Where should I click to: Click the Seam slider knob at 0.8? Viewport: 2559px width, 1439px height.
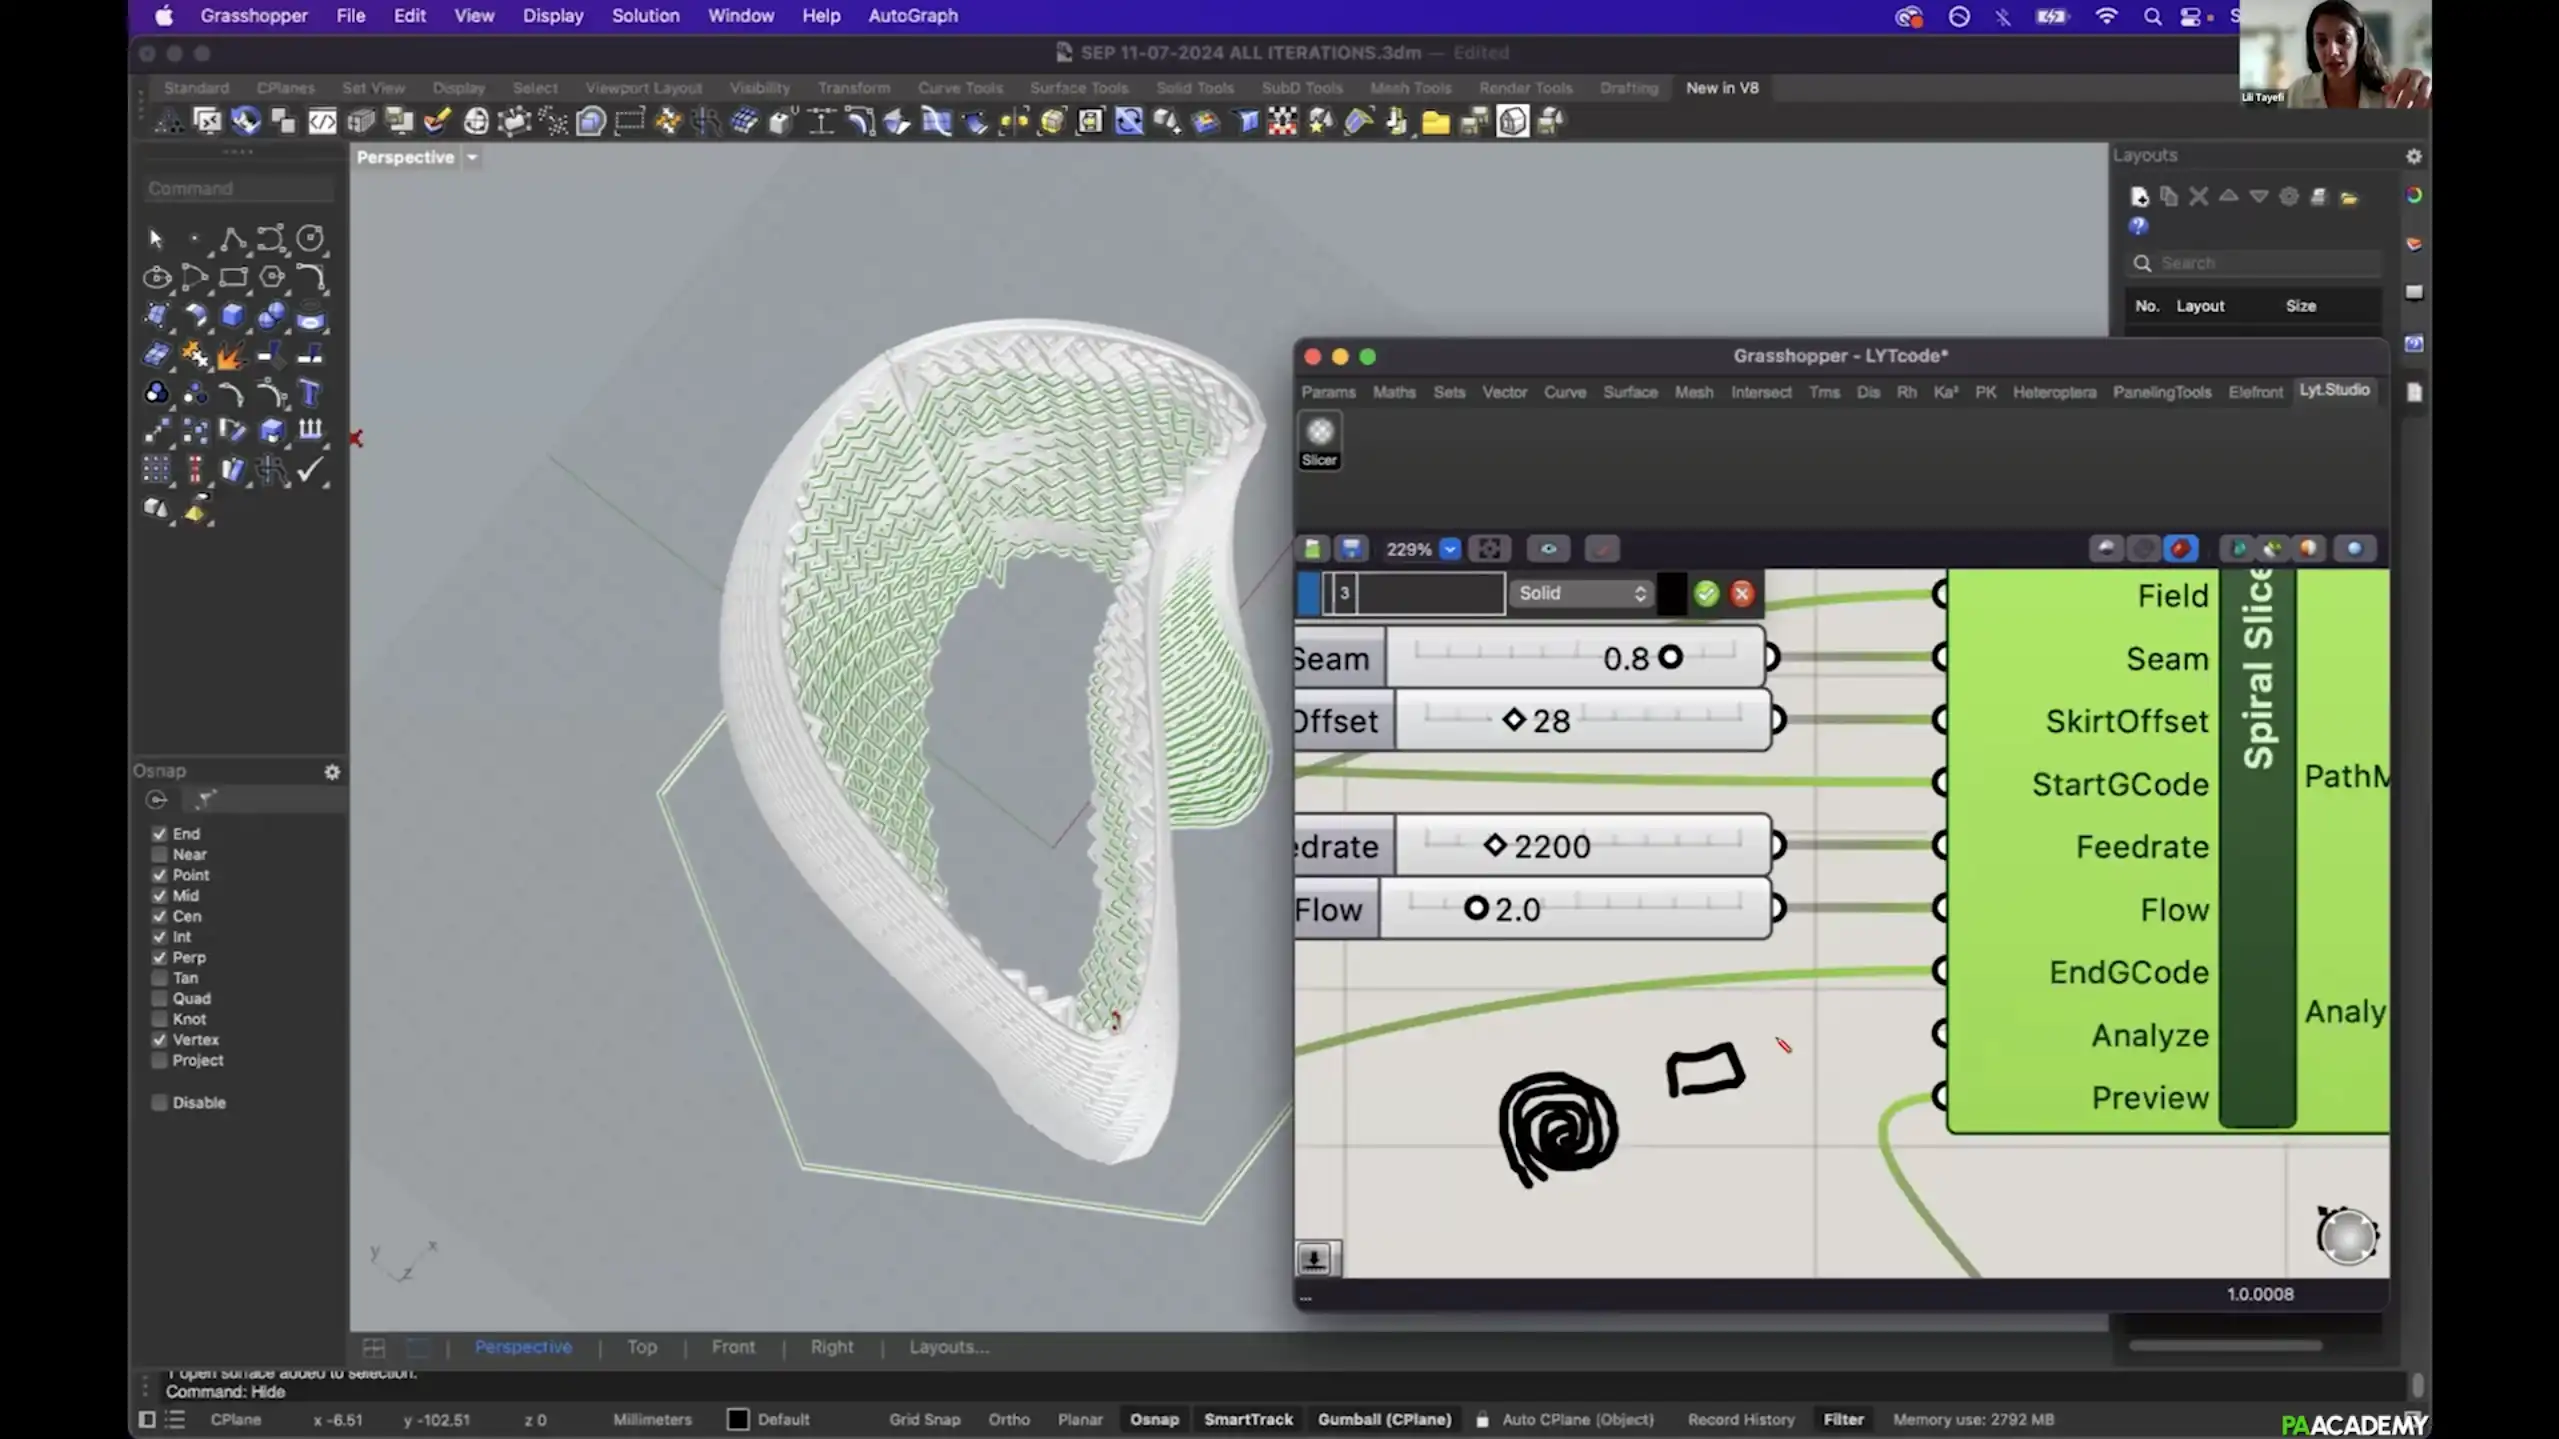1670,658
